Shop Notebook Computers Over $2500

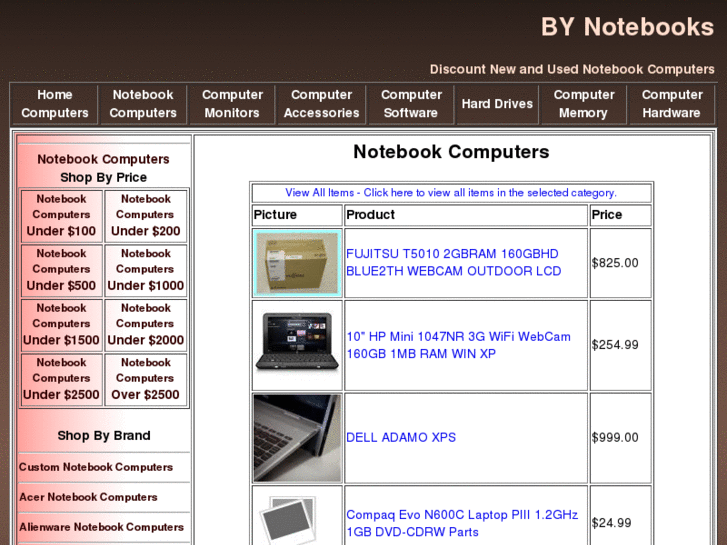[146, 379]
